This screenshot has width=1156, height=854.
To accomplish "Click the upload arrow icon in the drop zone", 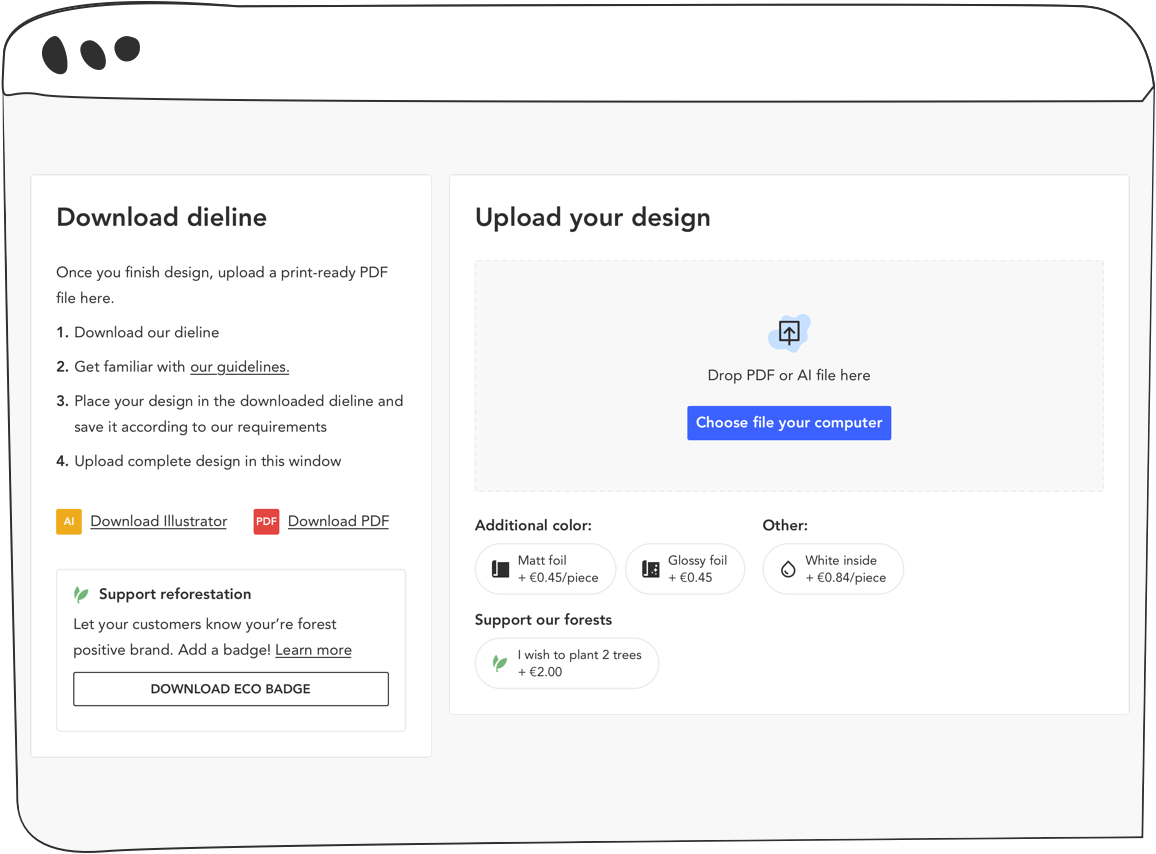I will click(789, 333).
